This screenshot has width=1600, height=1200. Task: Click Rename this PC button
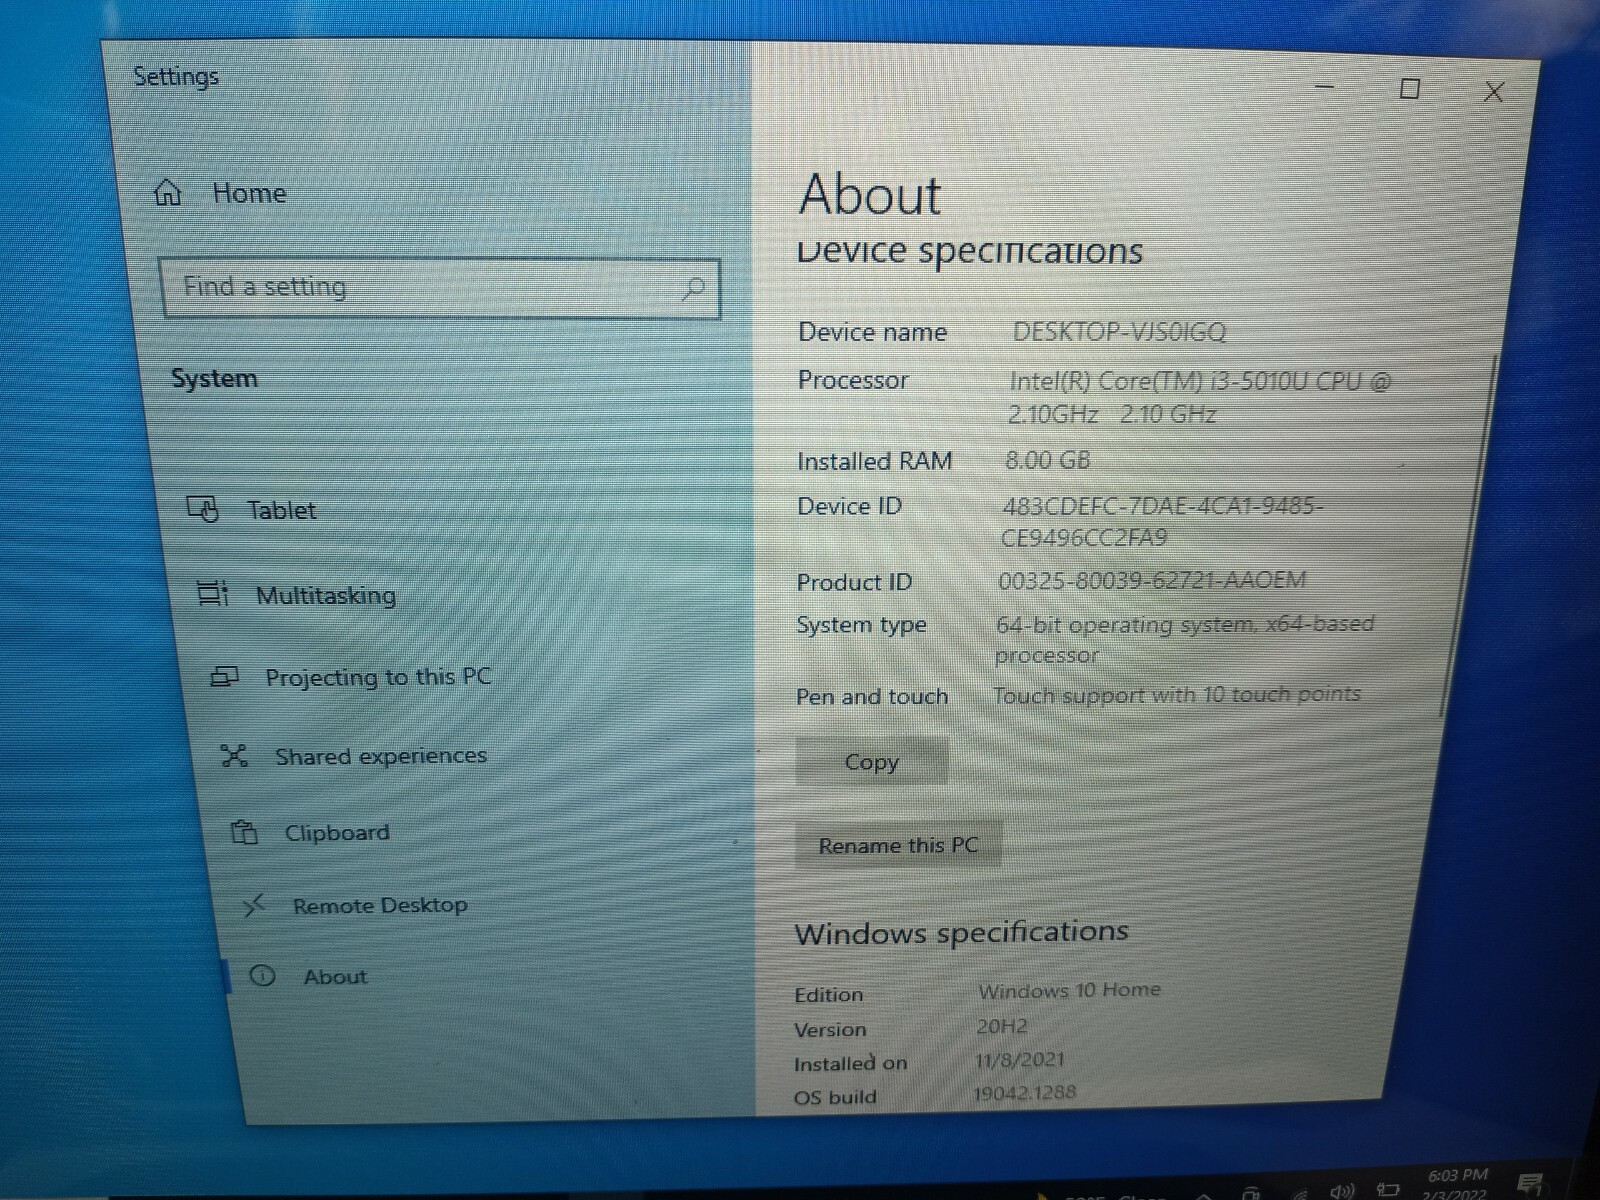pyautogui.click(x=898, y=845)
